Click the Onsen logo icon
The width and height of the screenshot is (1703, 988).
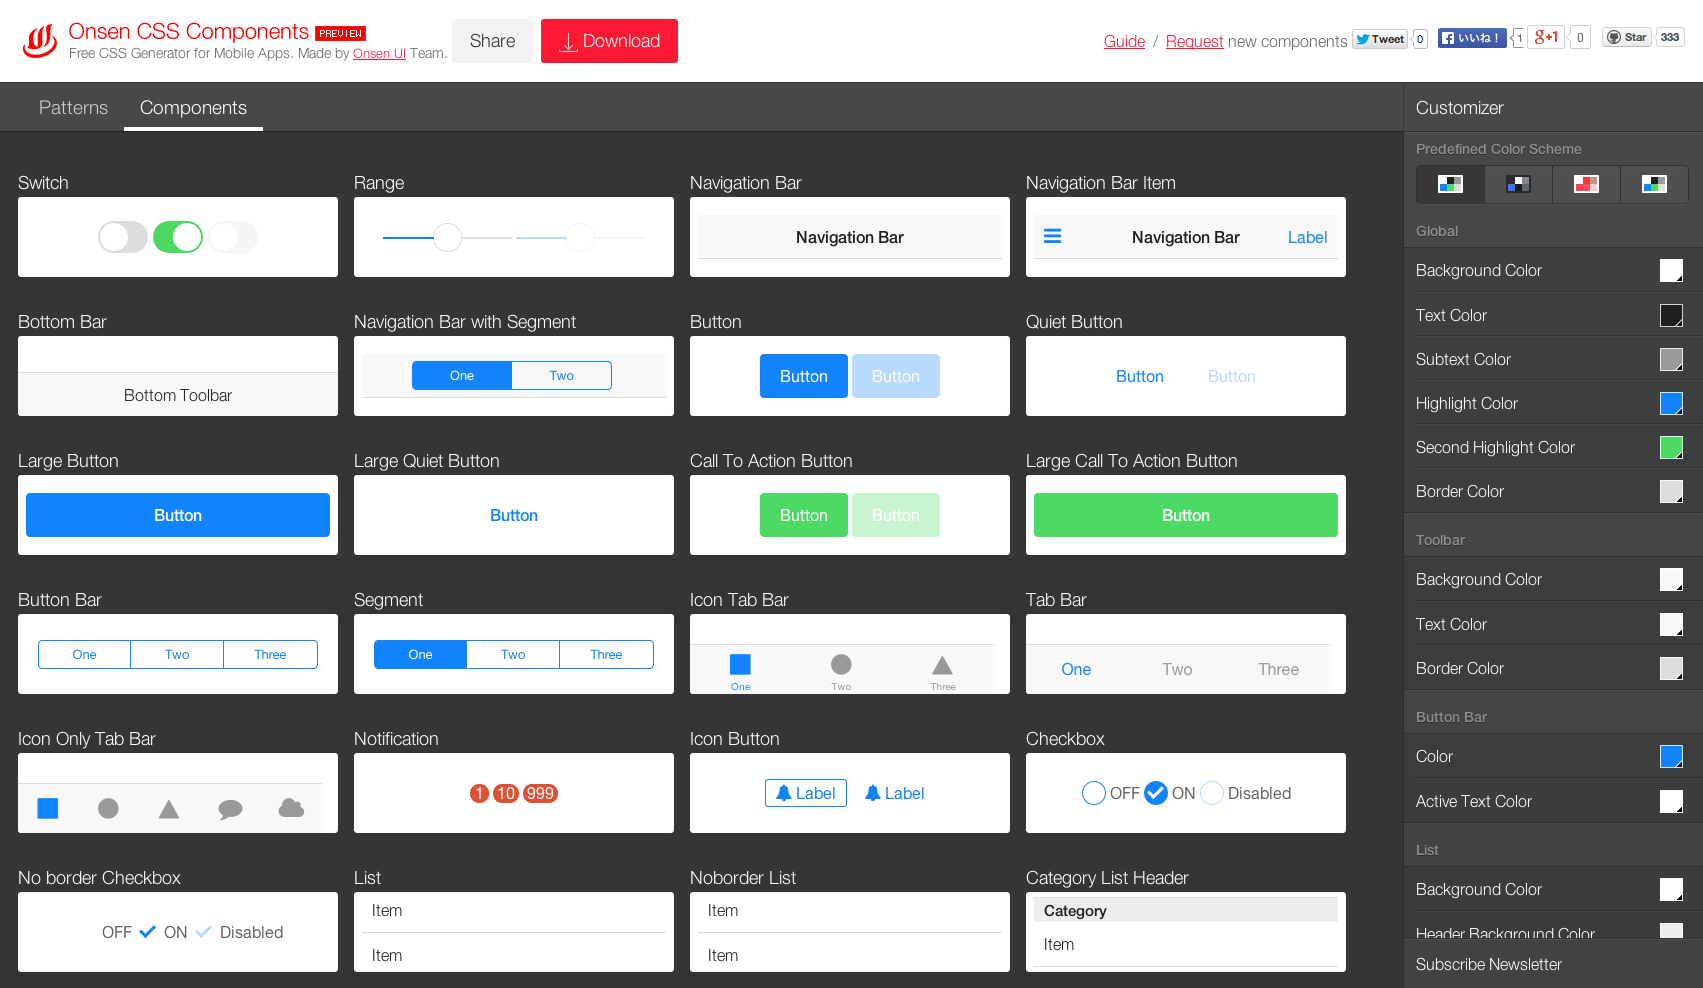(40, 41)
